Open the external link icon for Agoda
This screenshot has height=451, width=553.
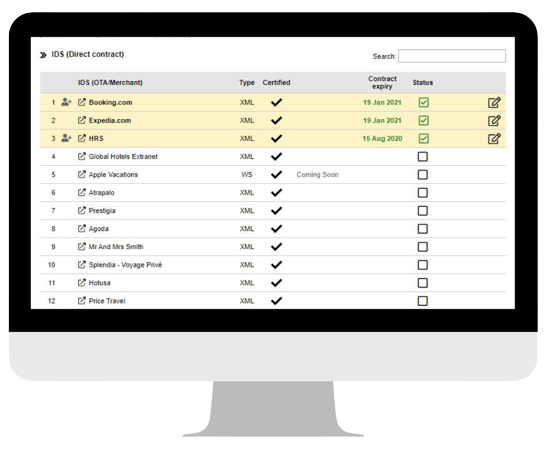coord(81,228)
